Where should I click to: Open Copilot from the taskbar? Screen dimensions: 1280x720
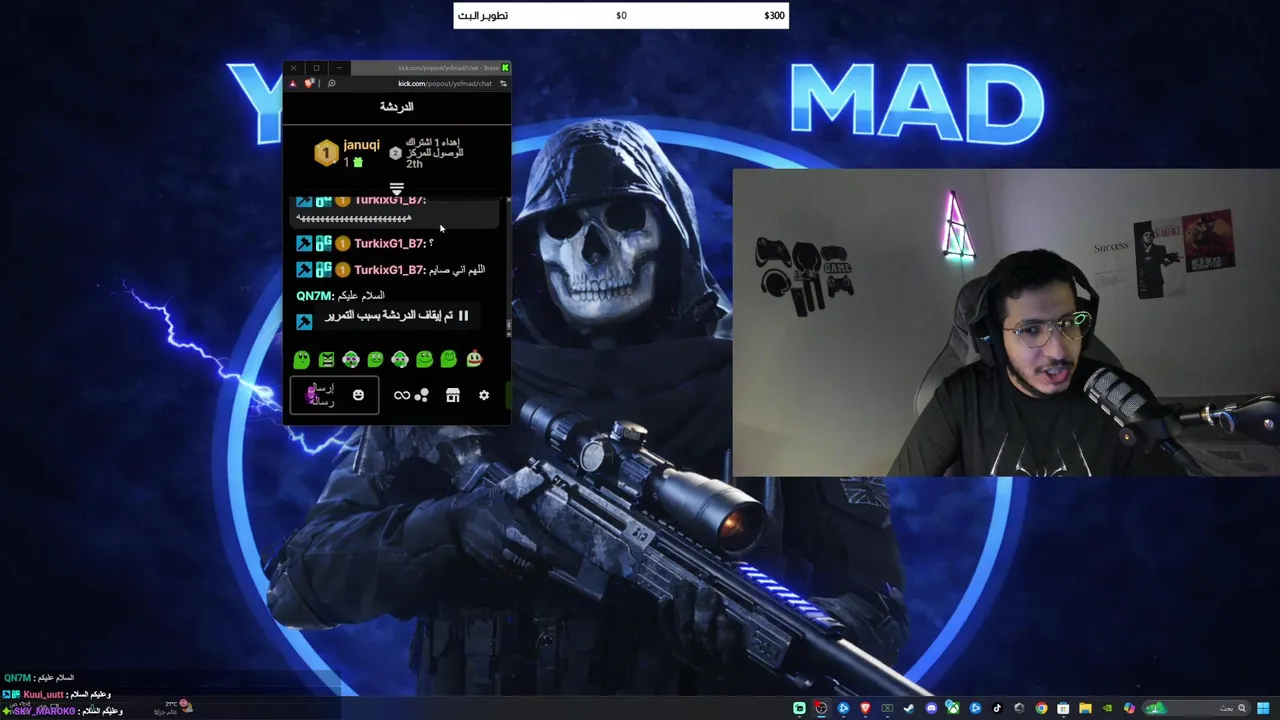point(1129,708)
